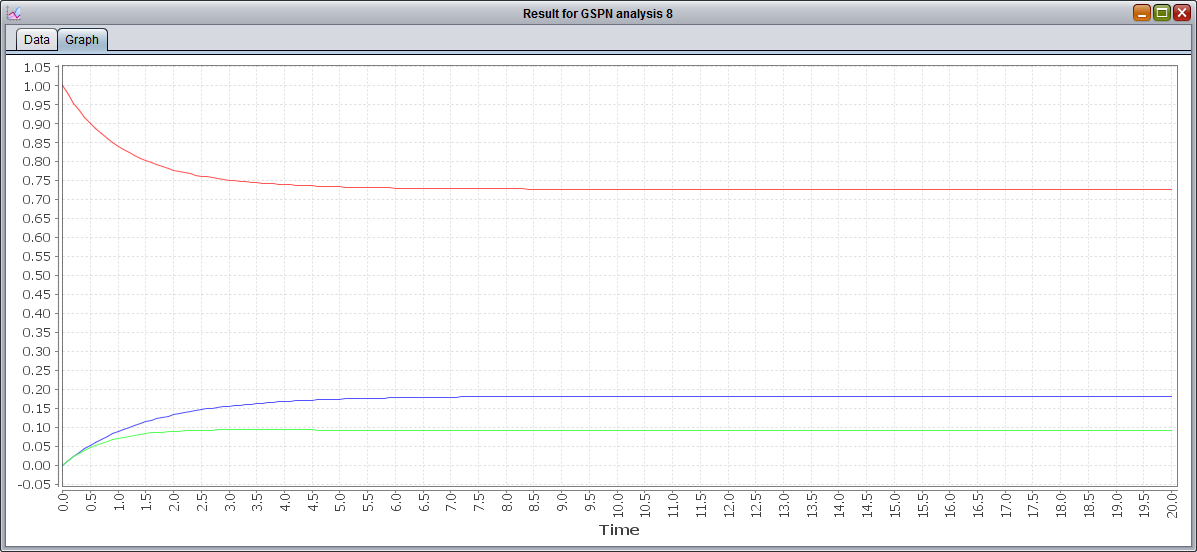Switch to the Data tab
The height and width of the screenshot is (552, 1197).
[x=37, y=40]
